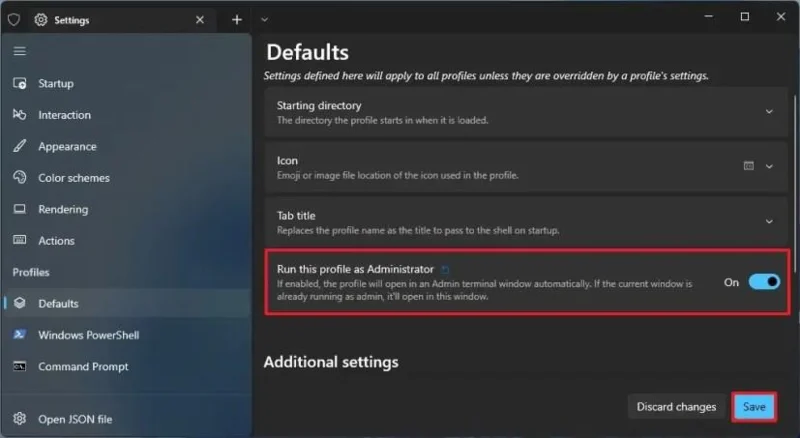The width and height of the screenshot is (800, 438).
Task: Click the Windows PowerShell profile icon
Action: pyautogui.click(x=19, y=335)
